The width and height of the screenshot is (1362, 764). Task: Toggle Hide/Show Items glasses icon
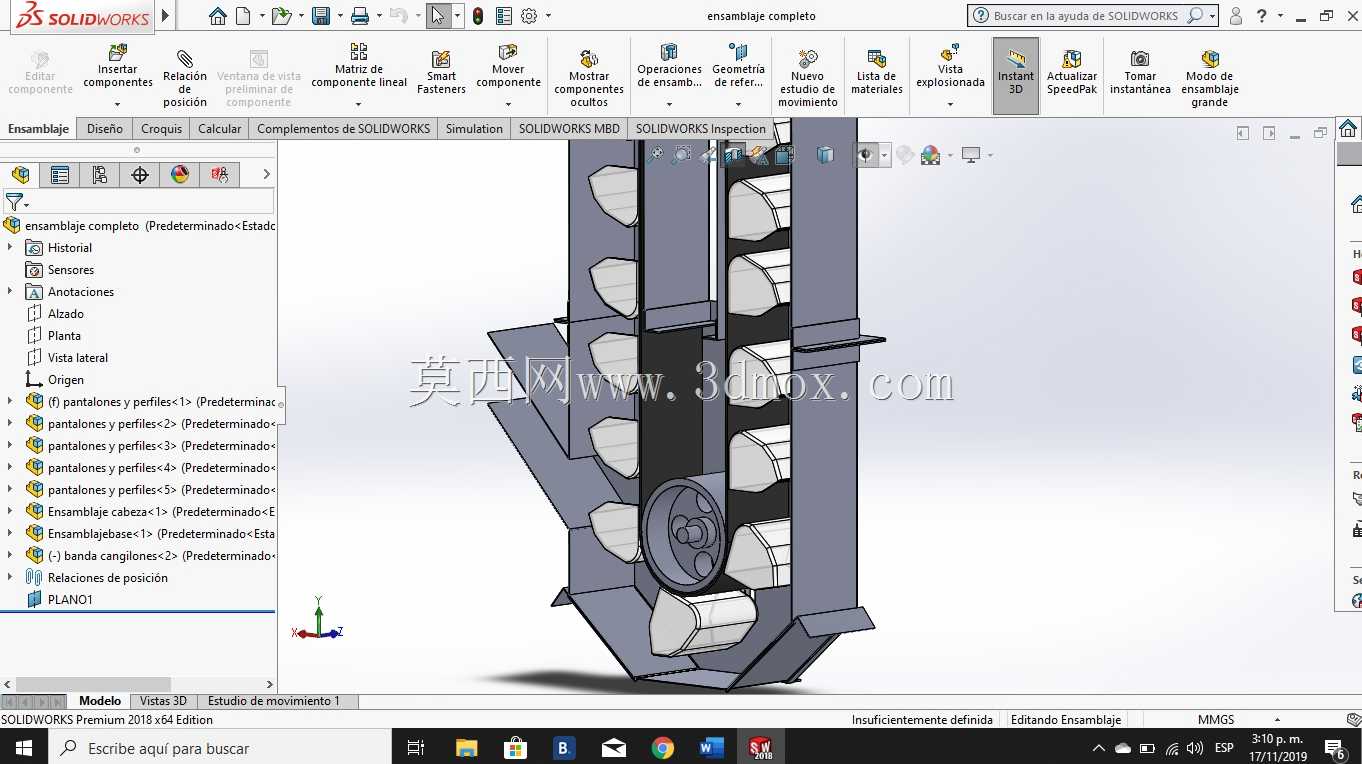(x=867, y=155)
